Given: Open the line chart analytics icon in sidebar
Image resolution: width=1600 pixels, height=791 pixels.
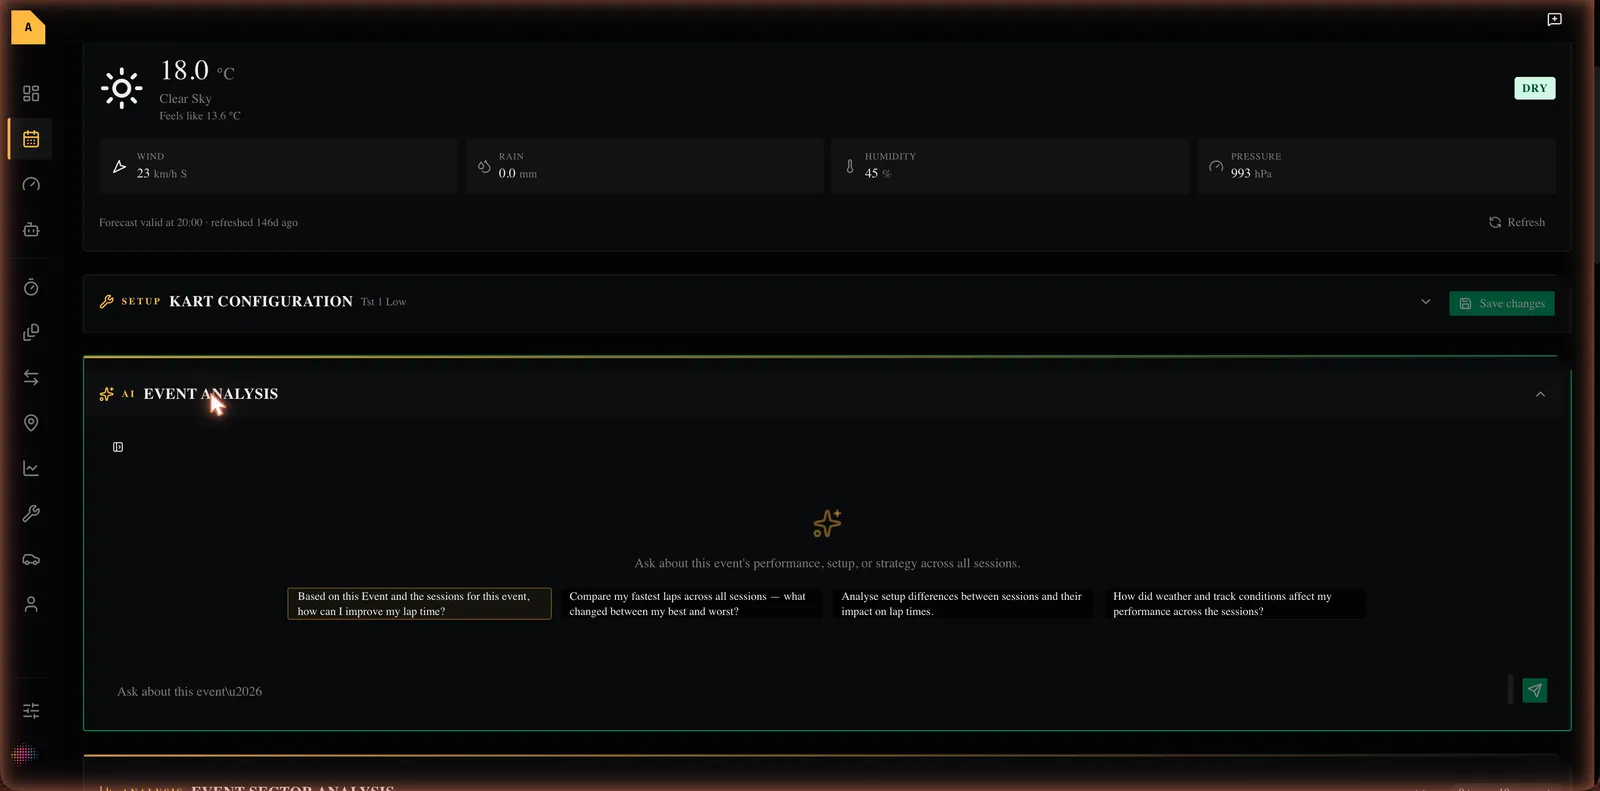Looking at the screenshot, I should point(31,468).
